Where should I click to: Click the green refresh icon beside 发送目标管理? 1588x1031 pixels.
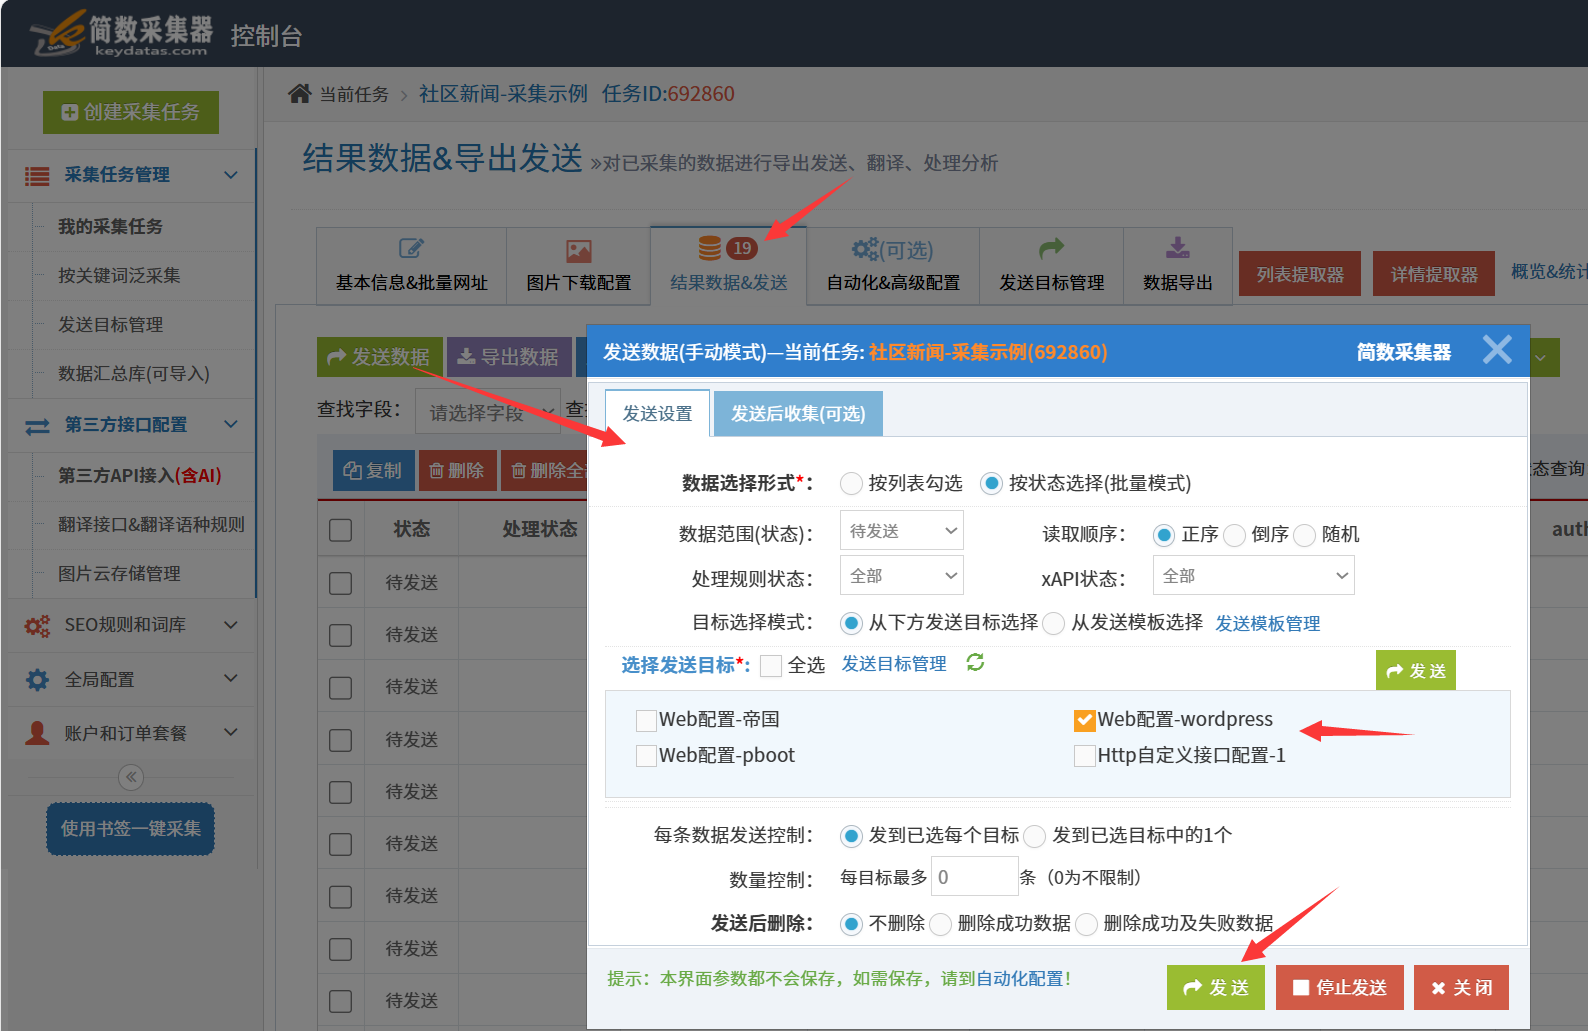(975, 663)
